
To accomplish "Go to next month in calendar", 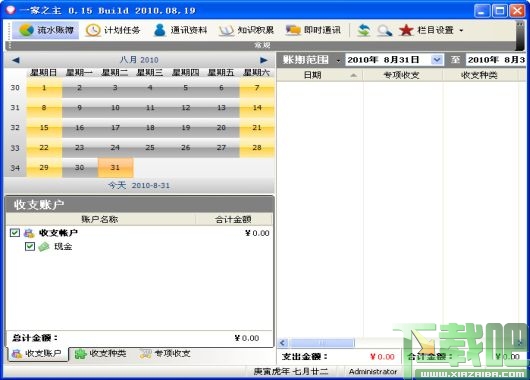I will coord(264,60).
